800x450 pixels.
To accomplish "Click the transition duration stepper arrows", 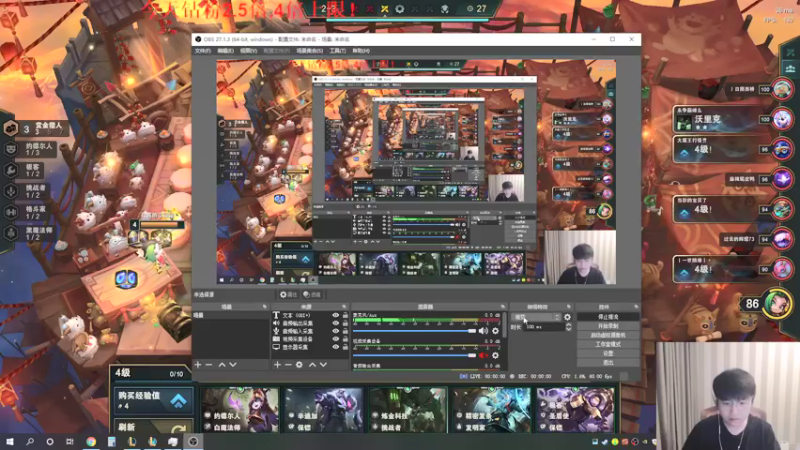I will tap(568, 327).
